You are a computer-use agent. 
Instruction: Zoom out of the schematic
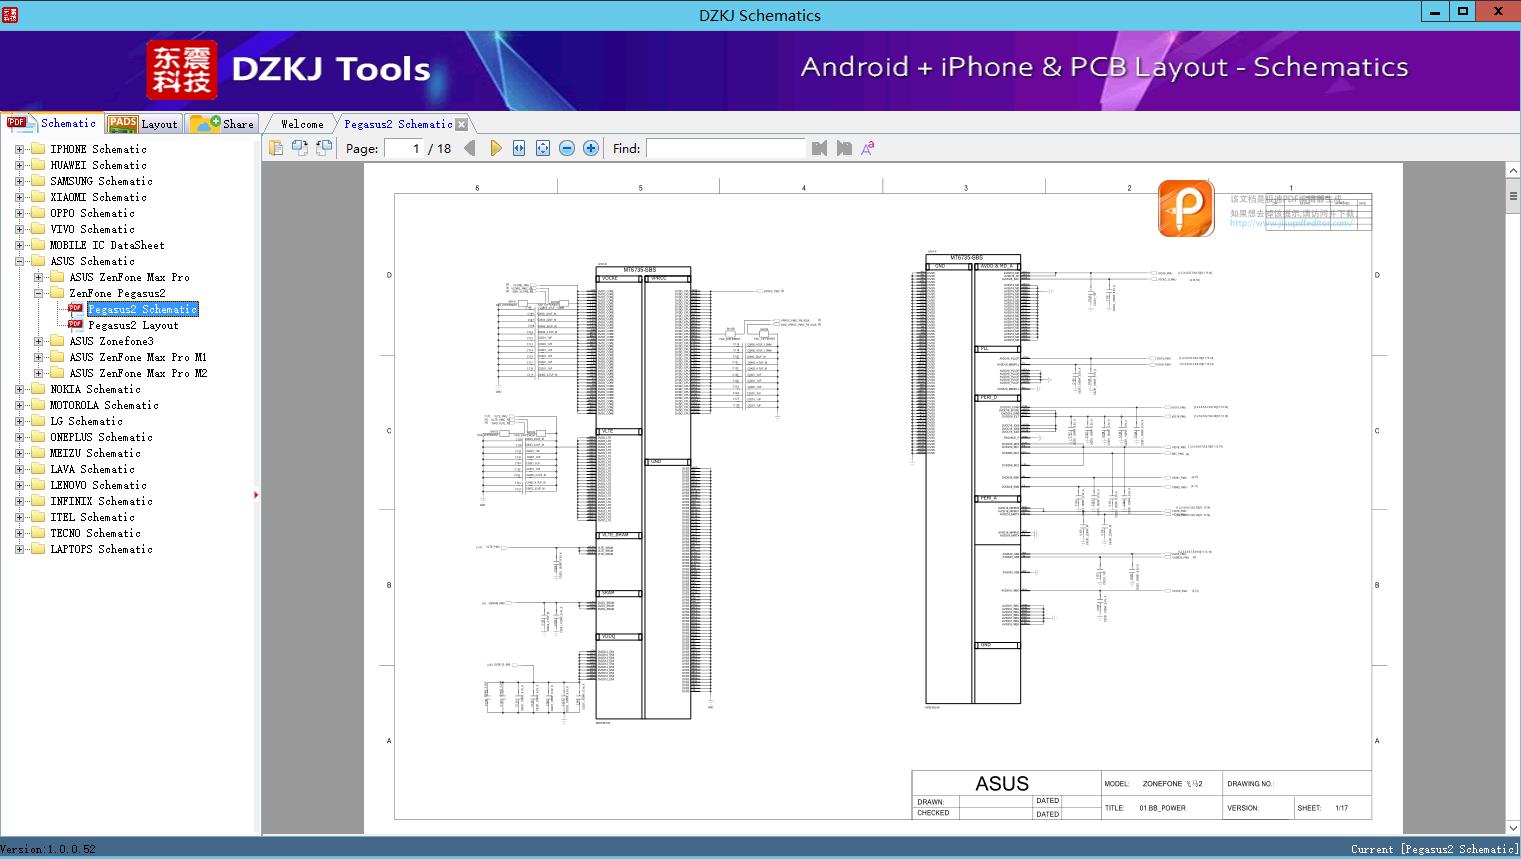(x=567, y=148)
